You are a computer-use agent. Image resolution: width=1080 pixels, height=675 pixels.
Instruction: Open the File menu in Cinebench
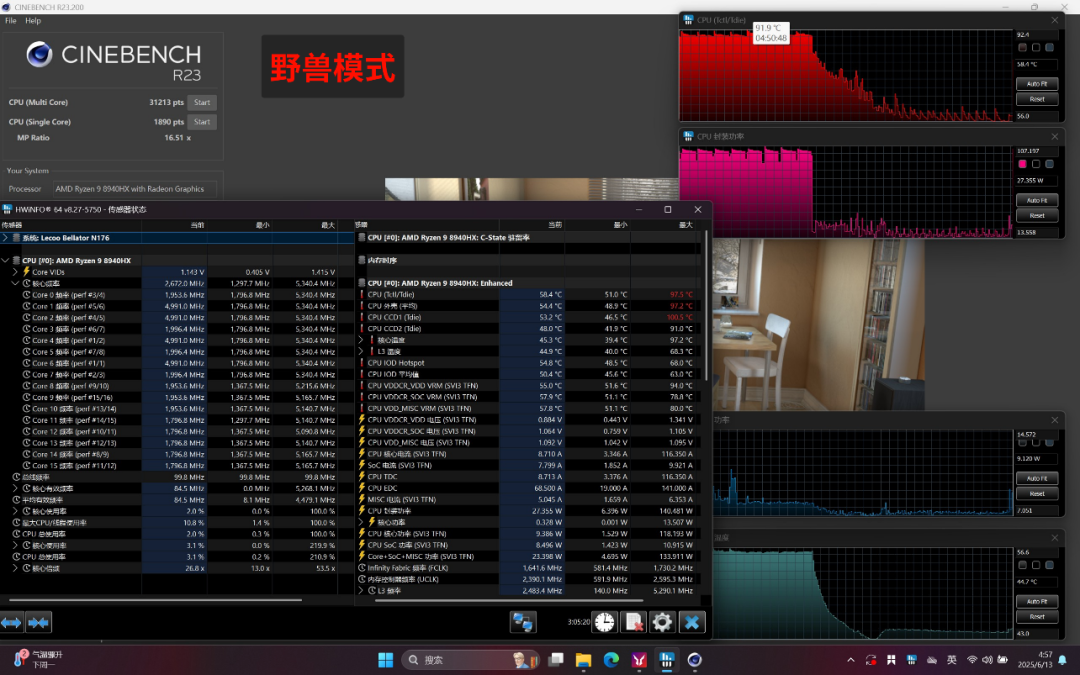[x=11, y=21]
